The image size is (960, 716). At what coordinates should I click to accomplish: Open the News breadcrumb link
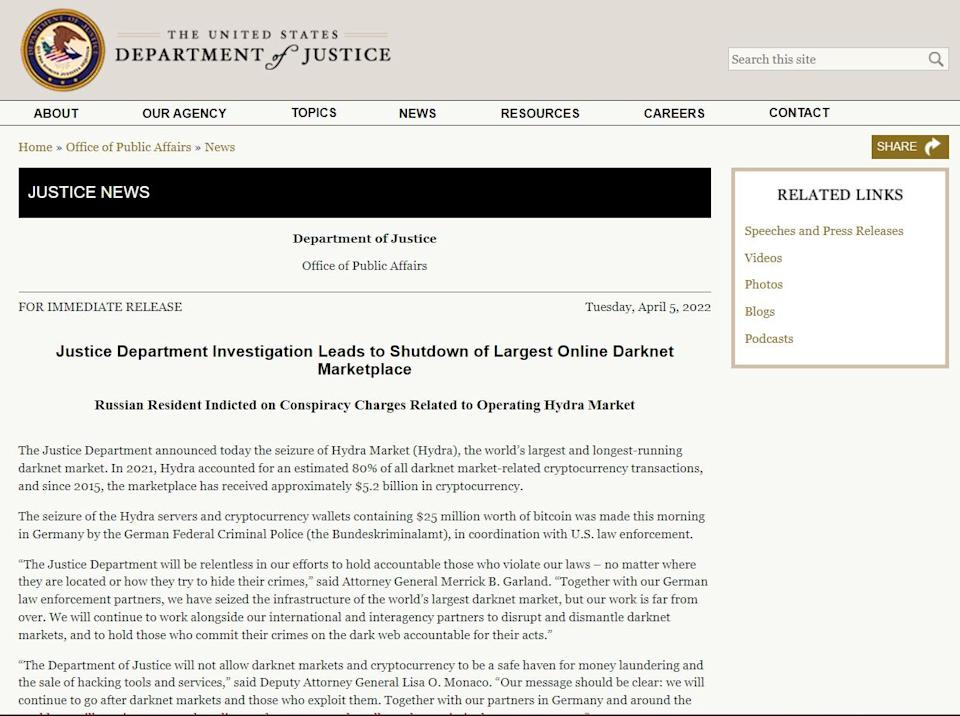220,147
